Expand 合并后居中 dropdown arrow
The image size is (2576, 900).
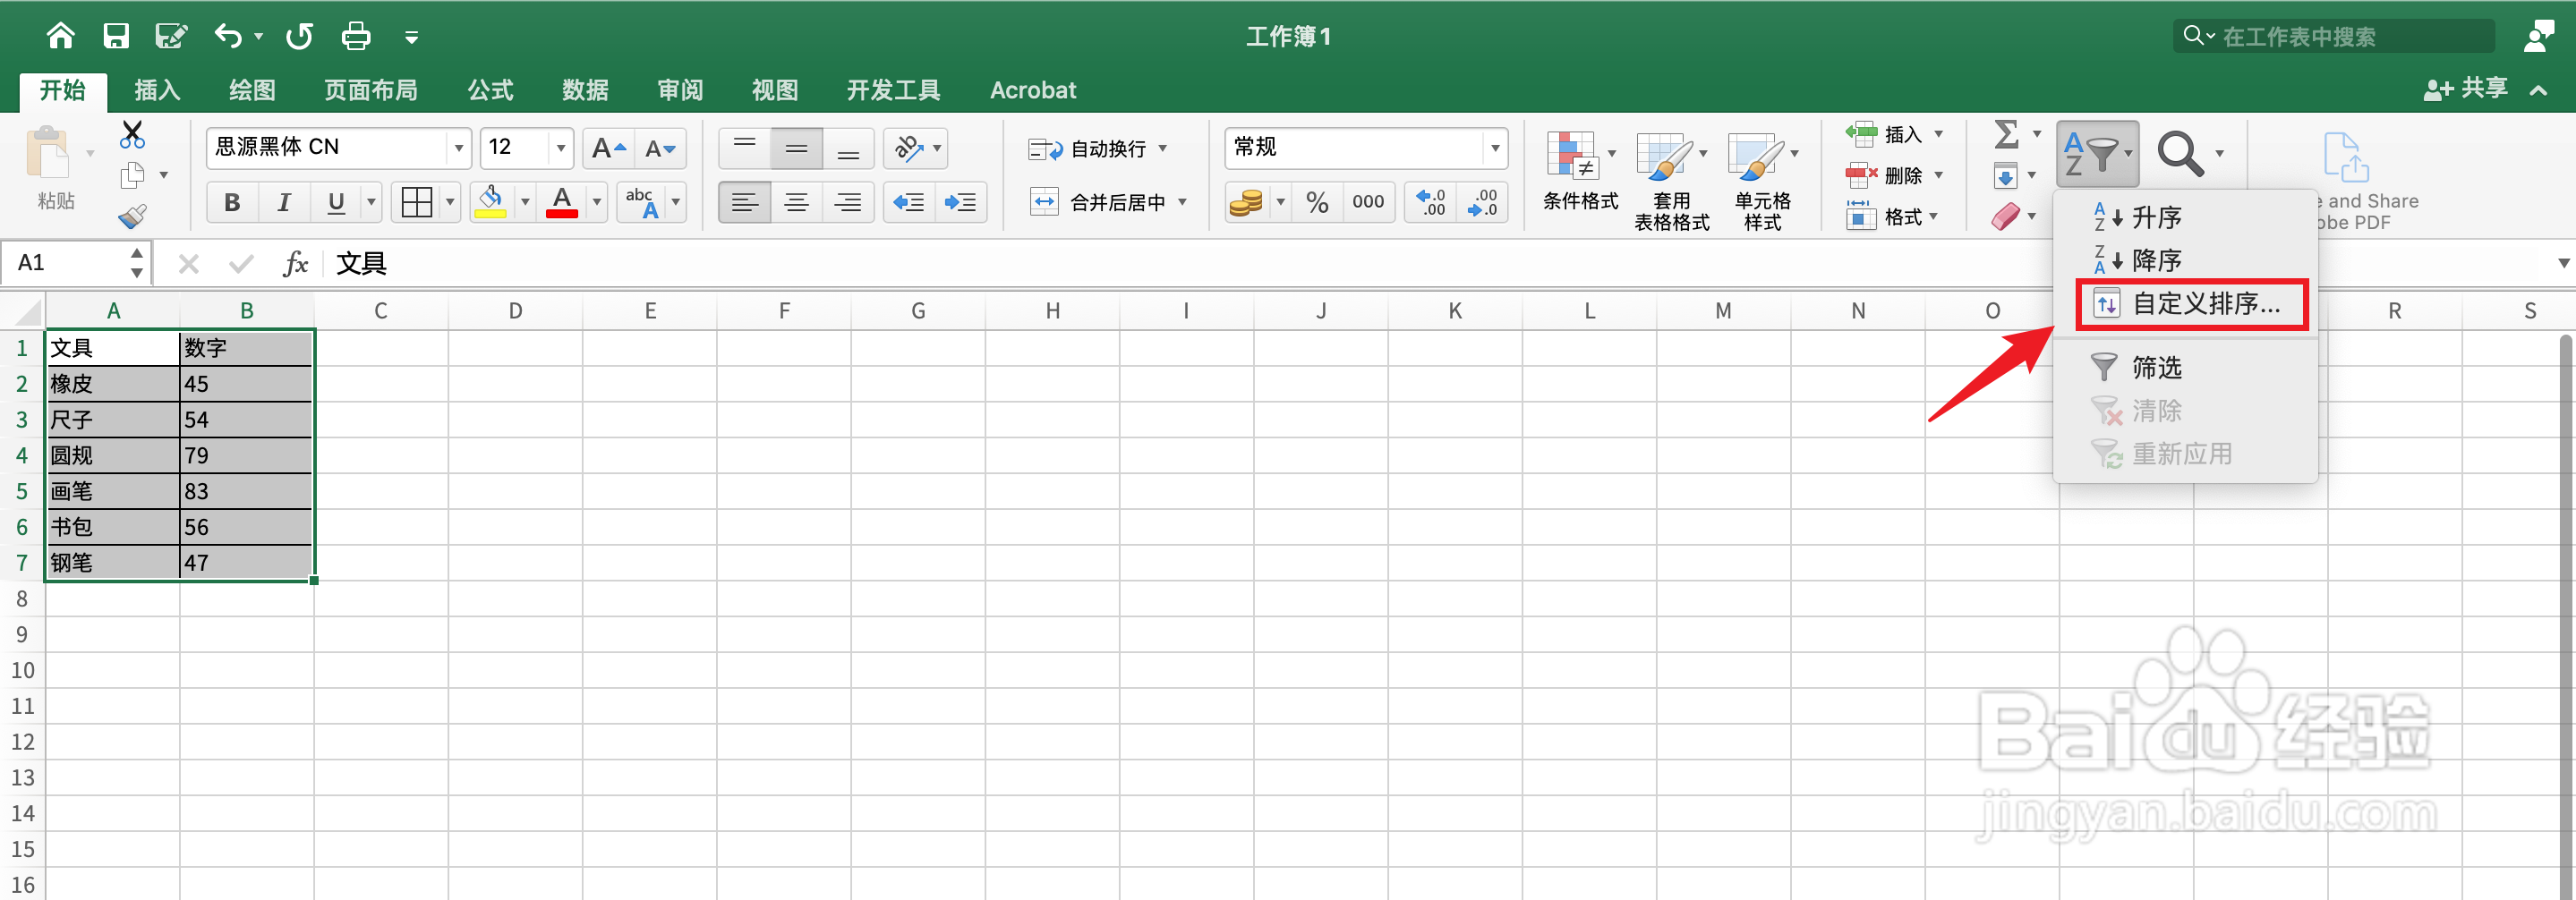(x=1183, y=203)
